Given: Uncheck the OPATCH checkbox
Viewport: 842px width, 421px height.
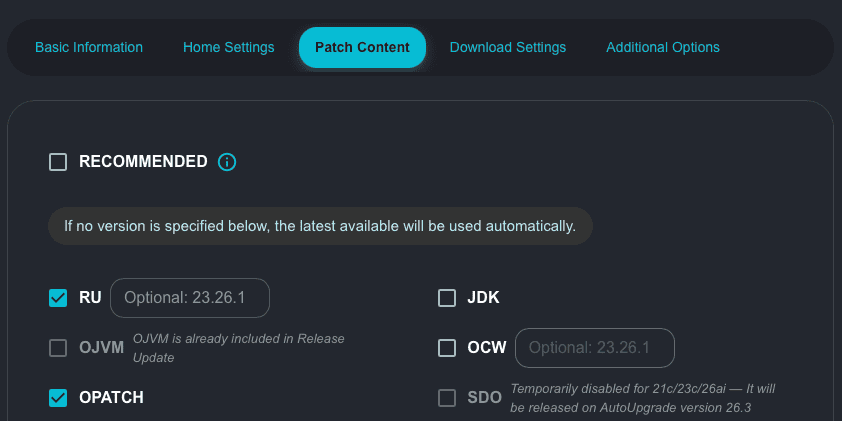Looking at the screenshot, I should [x=58, y=397].
